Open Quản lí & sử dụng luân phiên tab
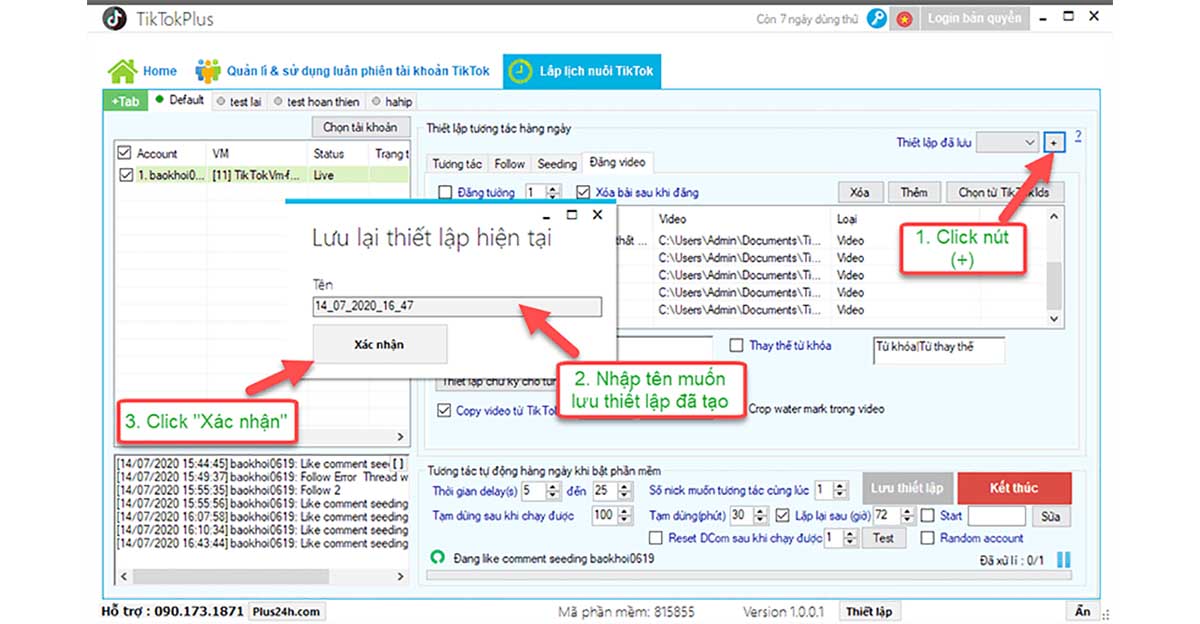Viewport: 1200px width, 624px height. [x=343, y=71]
